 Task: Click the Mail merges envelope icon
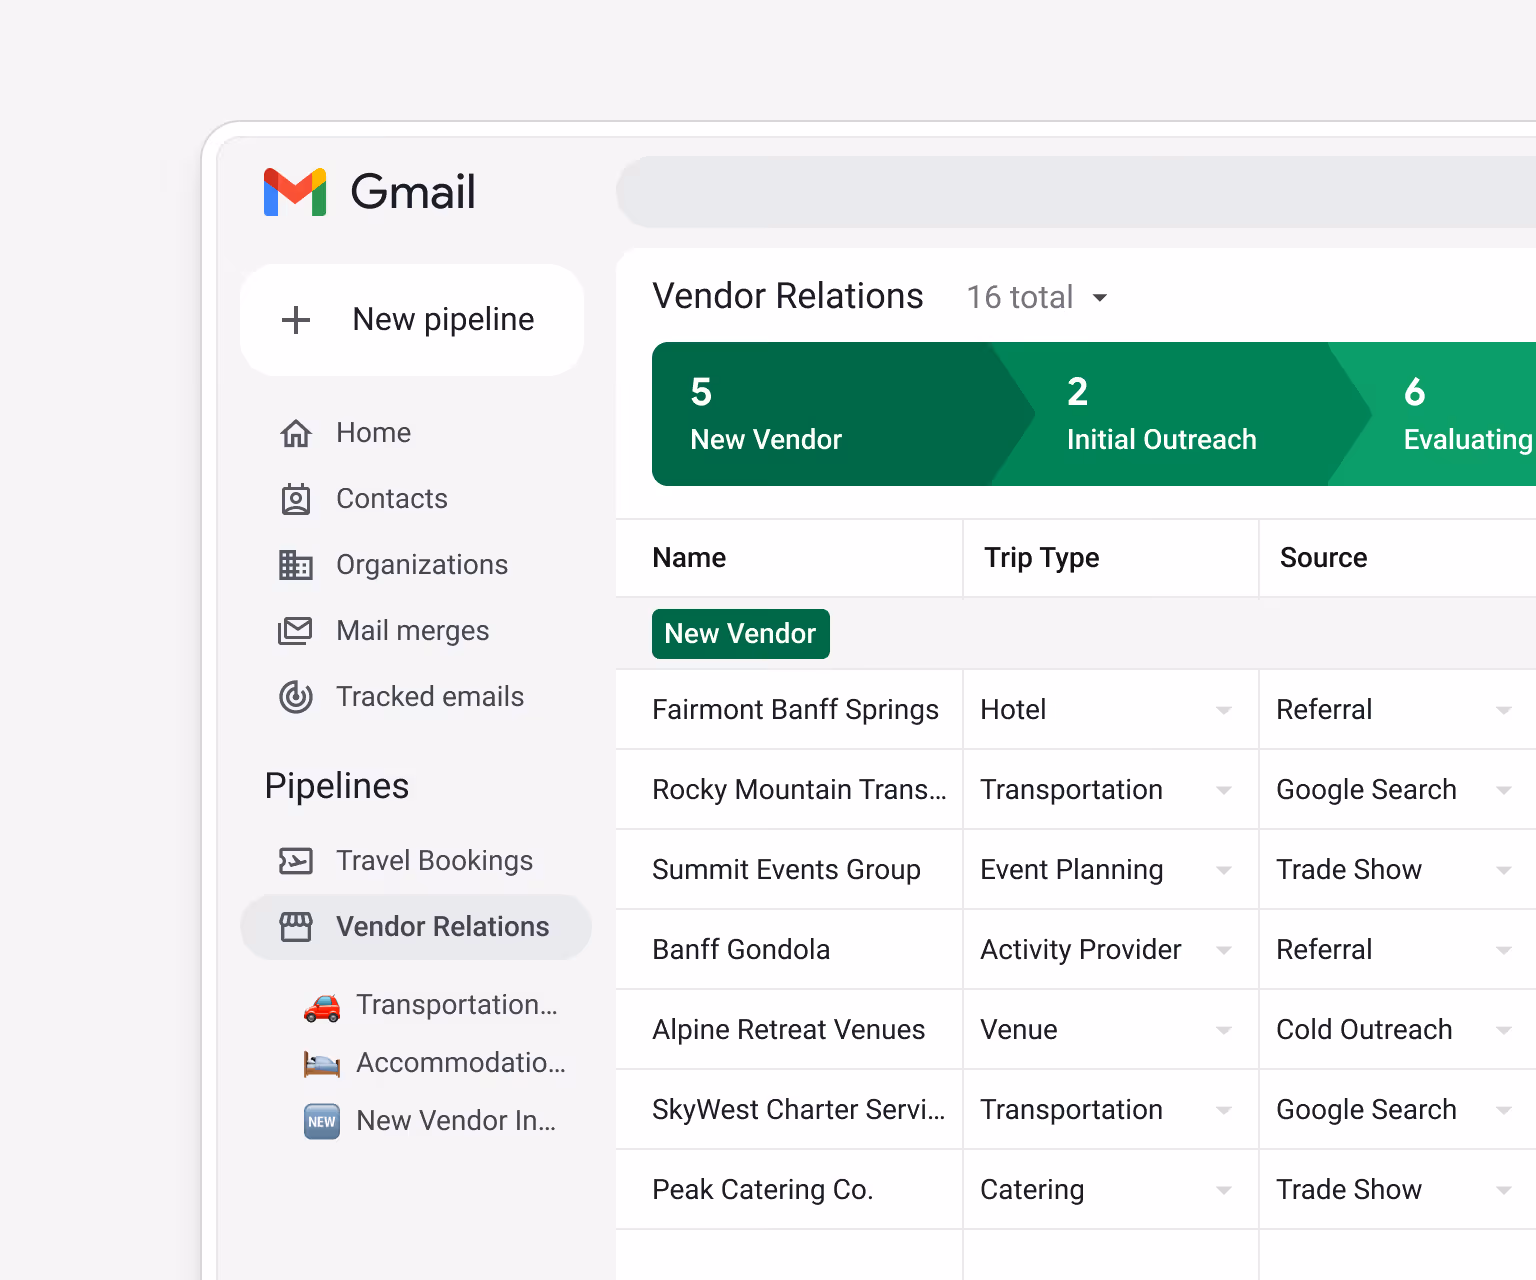pyautogui.click(x=295, y=631)
